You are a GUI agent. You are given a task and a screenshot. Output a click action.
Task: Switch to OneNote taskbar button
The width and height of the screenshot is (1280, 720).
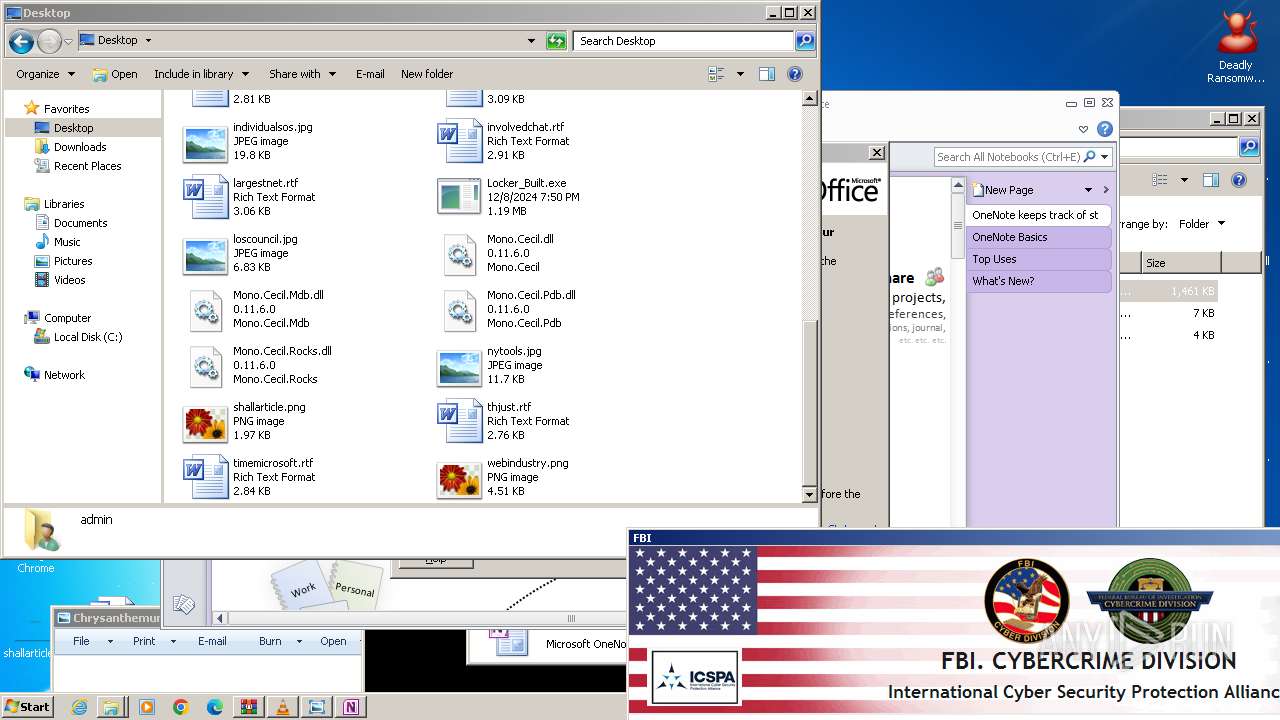pyautogui.click(x=351, y=707)
